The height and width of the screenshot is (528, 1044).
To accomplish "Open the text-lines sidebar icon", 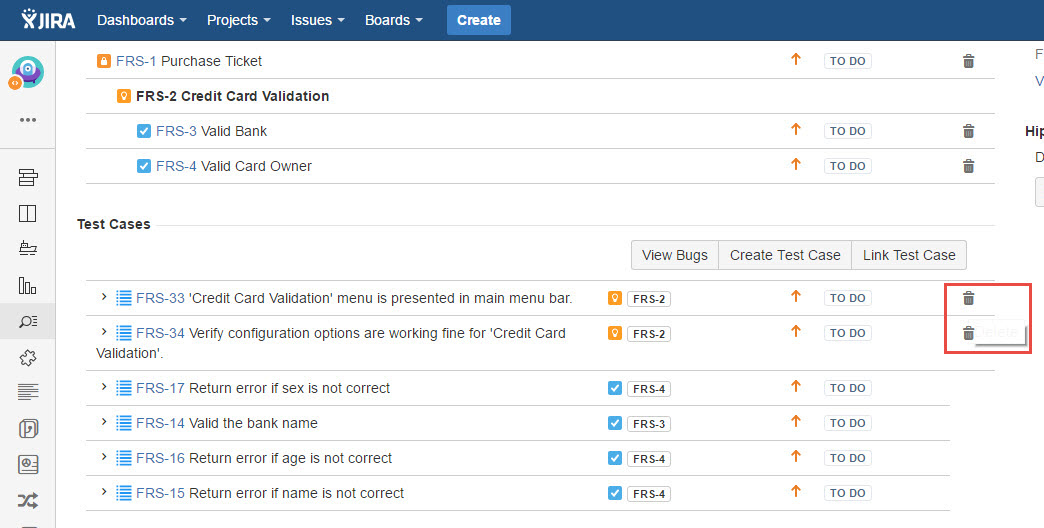I will click(x=27, y=392).
